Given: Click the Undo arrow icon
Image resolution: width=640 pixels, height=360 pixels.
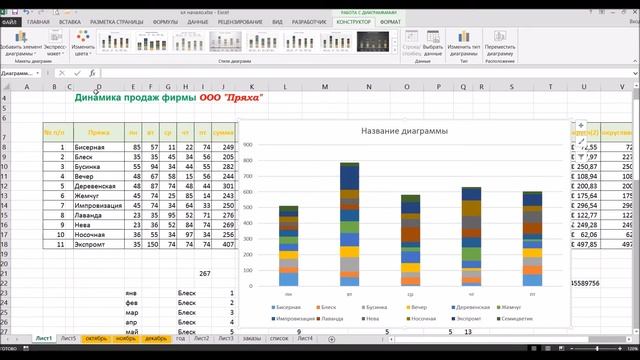Looking at the screenshot, I should (x=26, y=12).
